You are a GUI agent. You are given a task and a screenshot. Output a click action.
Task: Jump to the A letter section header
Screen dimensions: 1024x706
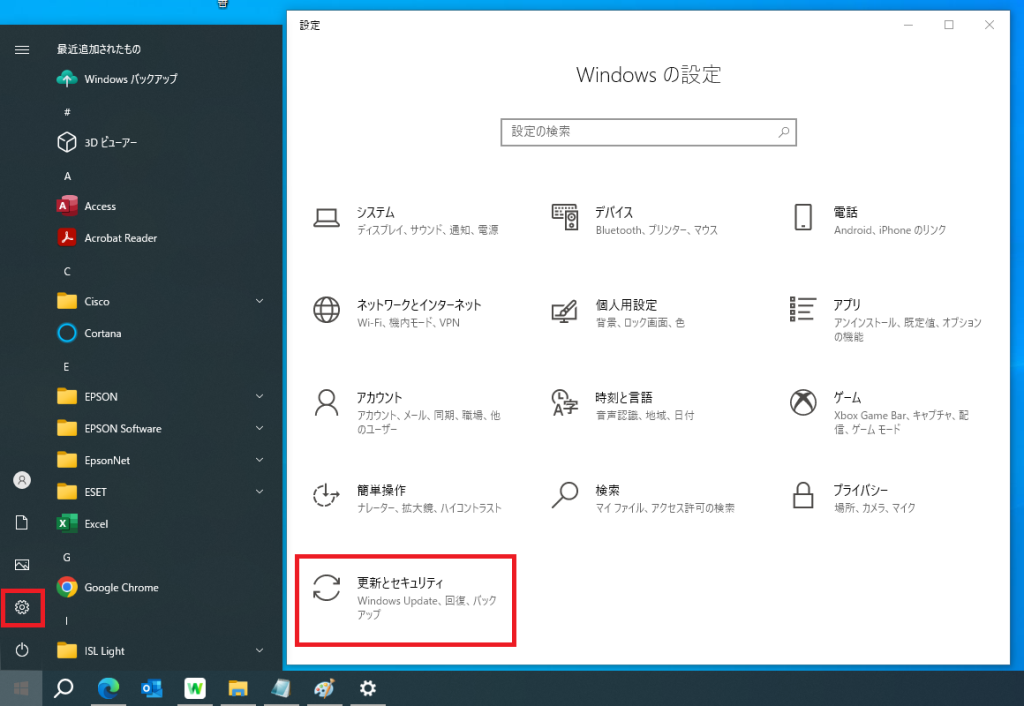click(67, 176)
